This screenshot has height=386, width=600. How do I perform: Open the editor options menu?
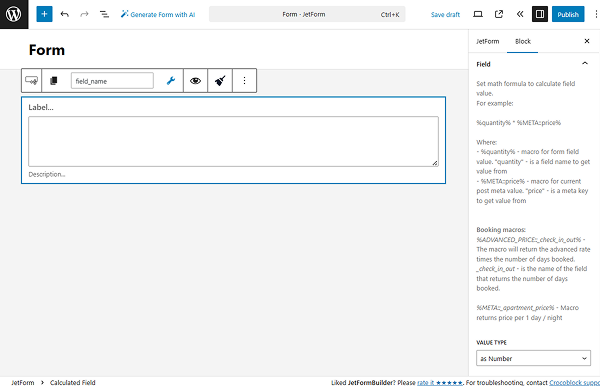[595, 14]
